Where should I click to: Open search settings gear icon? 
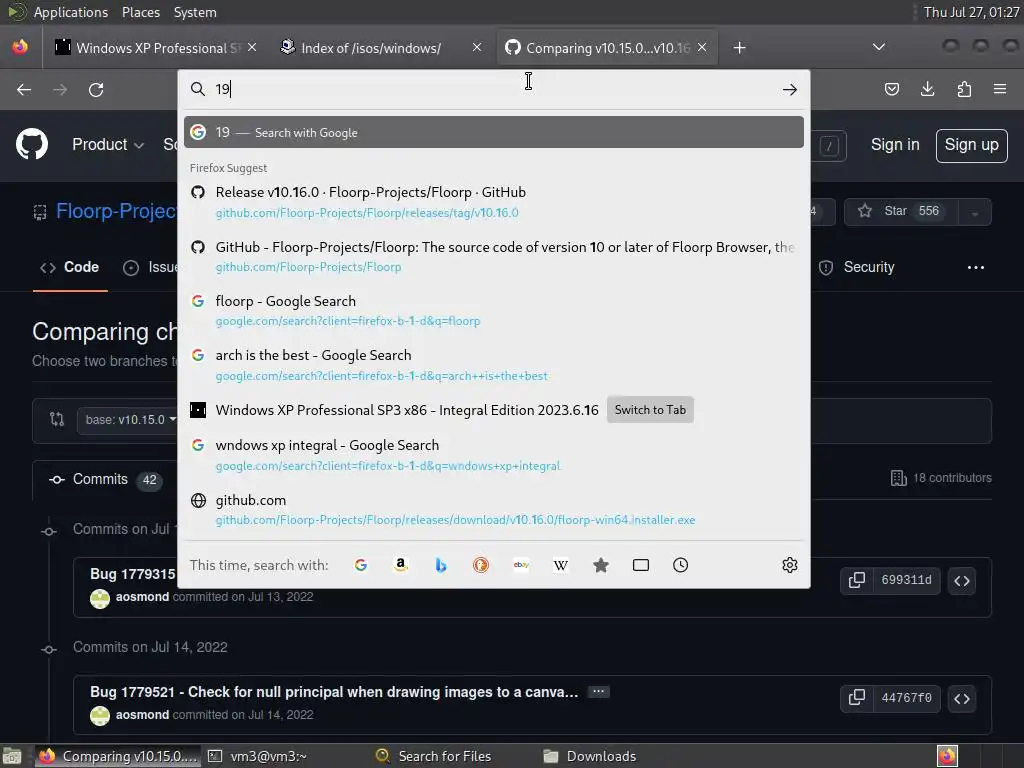pyautogui.click(x=790, y=565)
